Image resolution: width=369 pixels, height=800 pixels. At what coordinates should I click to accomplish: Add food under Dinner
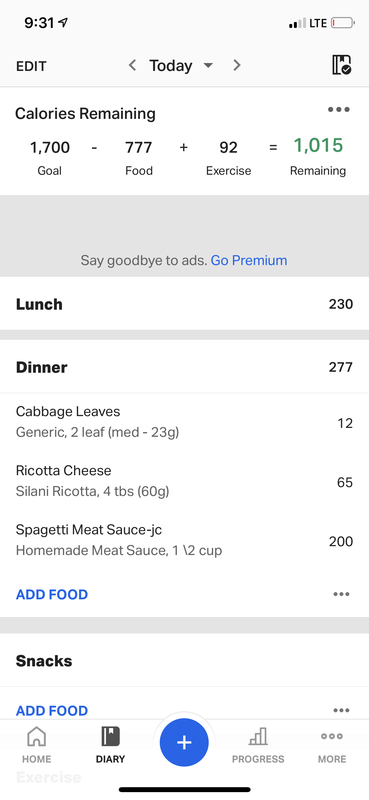(x=52, y=594)
